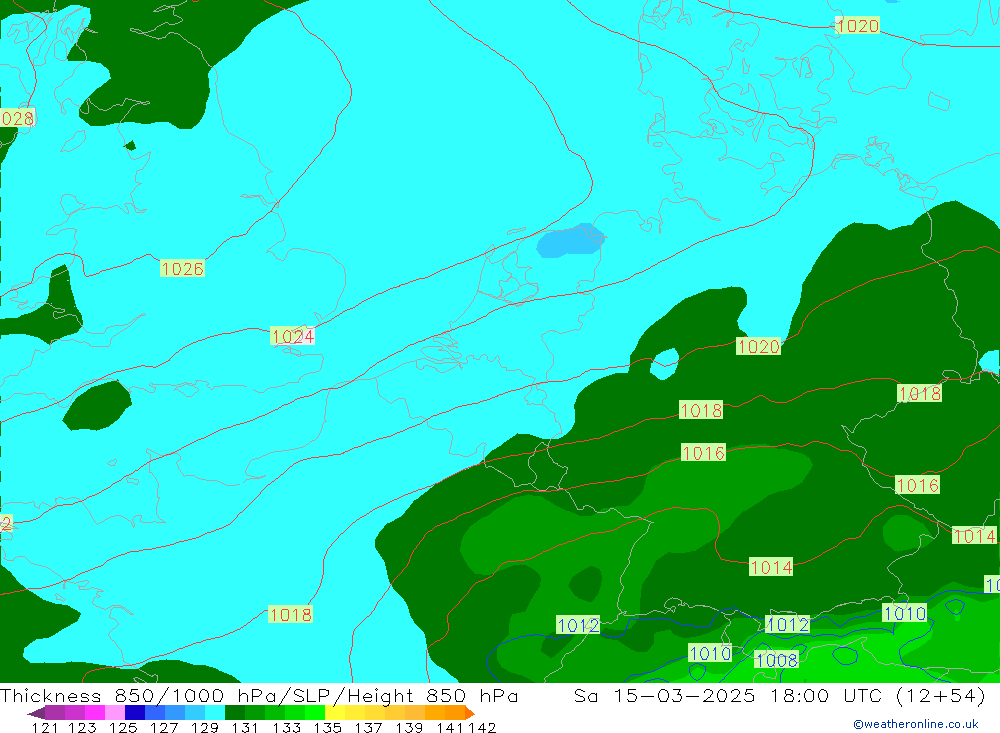The height and width of the screenshot is (733, 1000).
Task: Click the legend value 131
Action: pos(245,727)
